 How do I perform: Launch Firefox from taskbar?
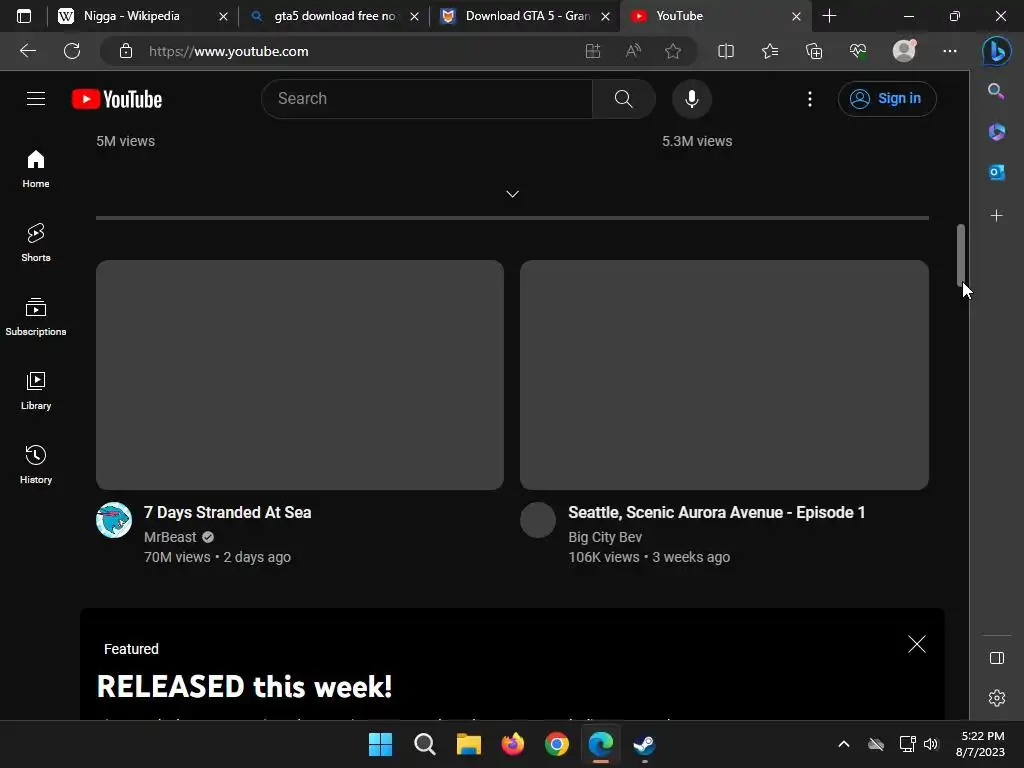tap(513, 744)
